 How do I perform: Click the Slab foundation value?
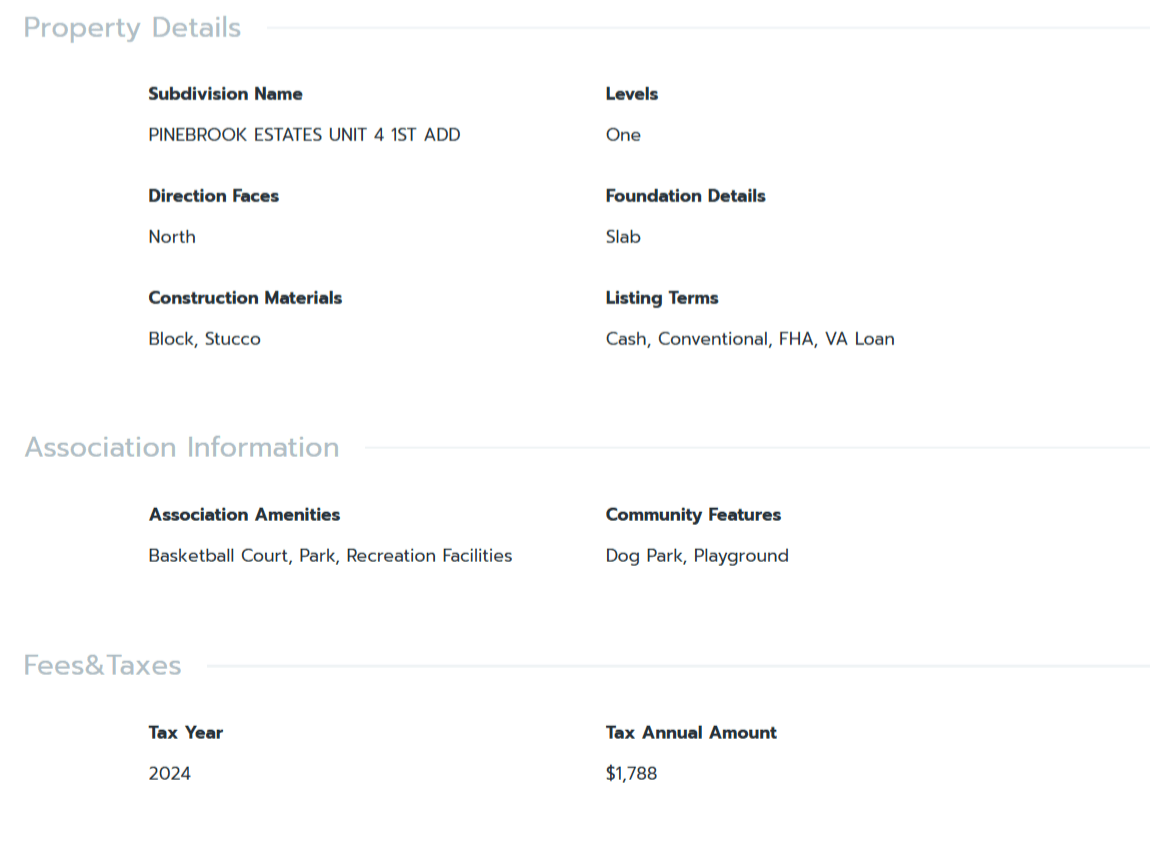pos(623,237)
